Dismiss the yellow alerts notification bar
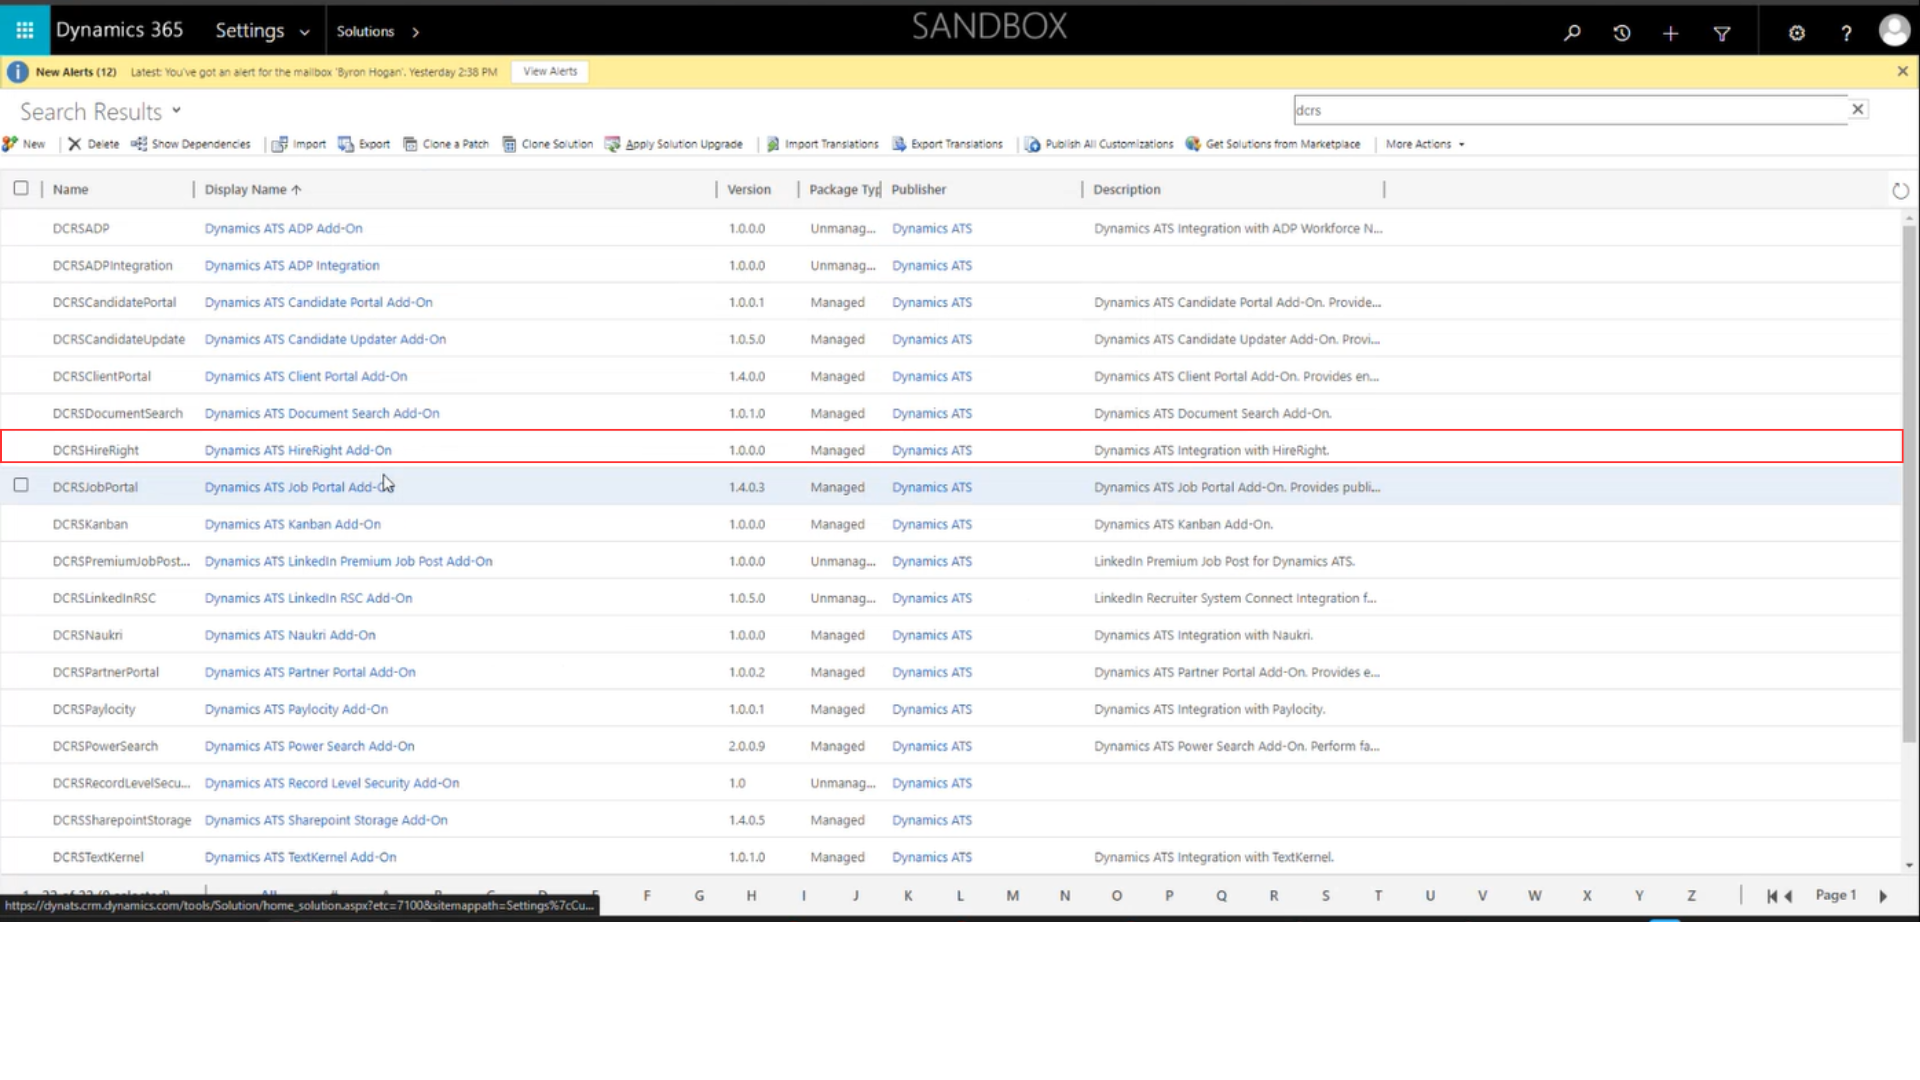The image size is (1920, 1080). tap(1902, 71)
